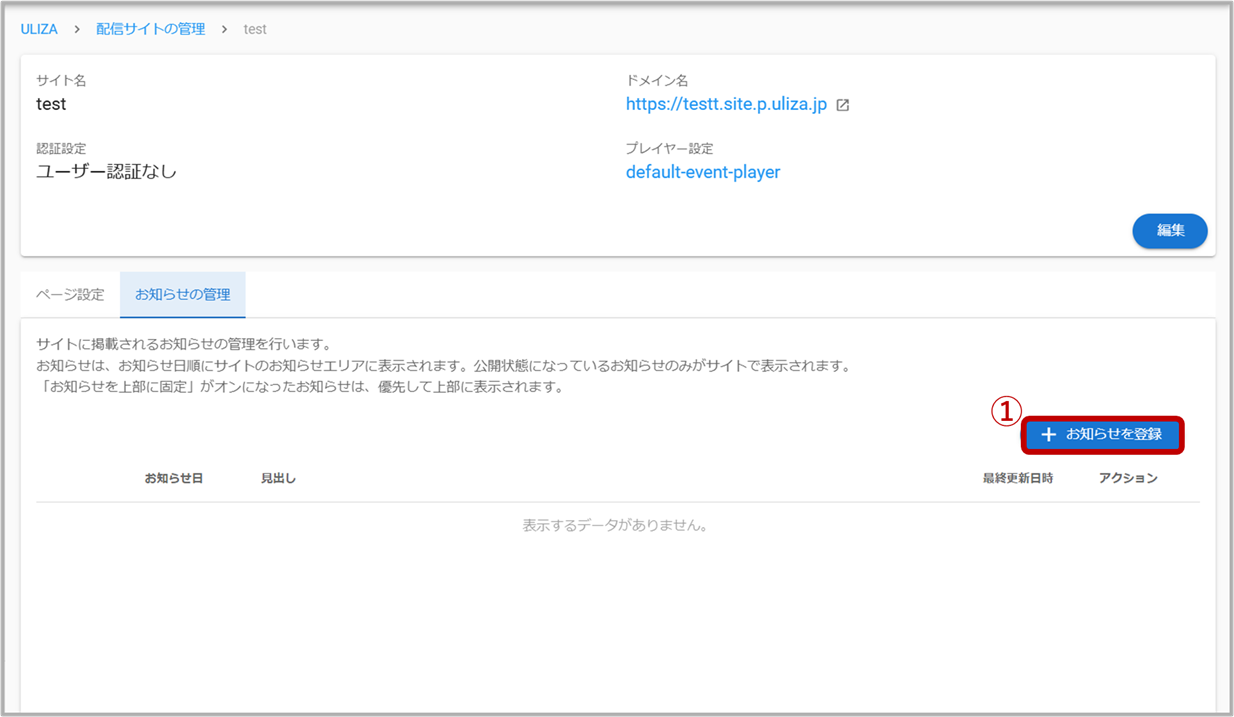
Task: Go to the ULIZA breadcrumb home link
Action: point(39,29)
